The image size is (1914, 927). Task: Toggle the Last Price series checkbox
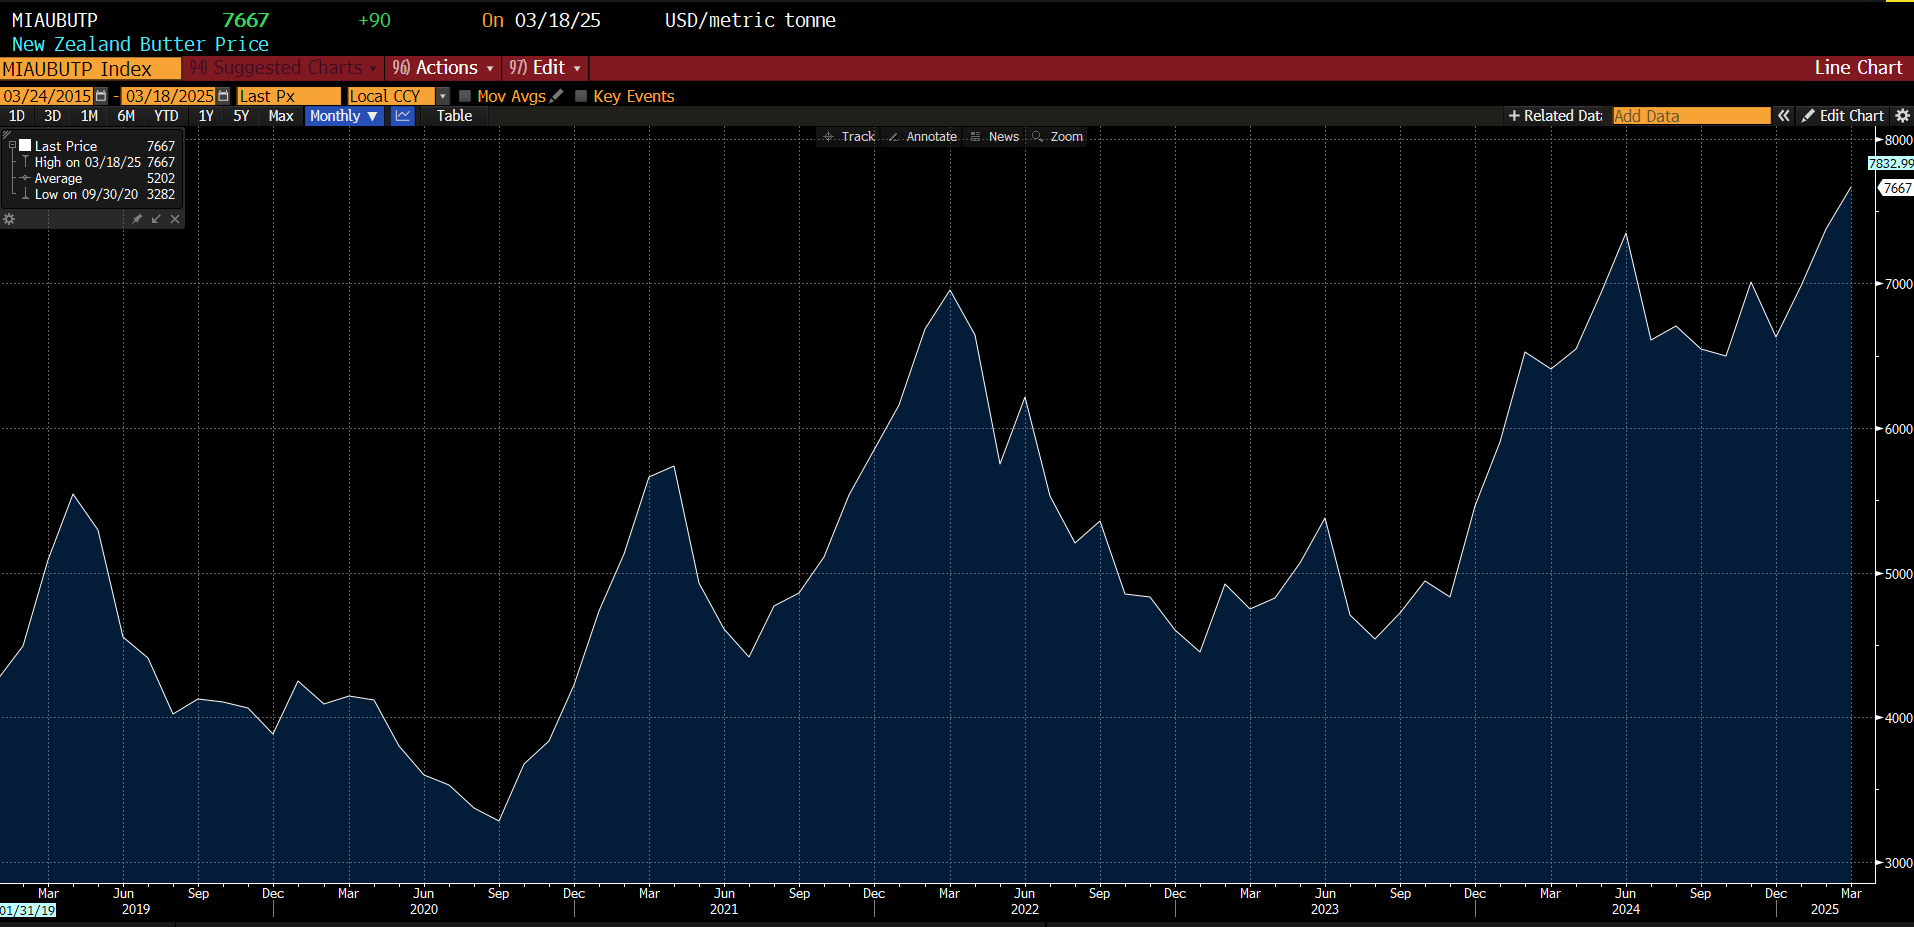26,146
